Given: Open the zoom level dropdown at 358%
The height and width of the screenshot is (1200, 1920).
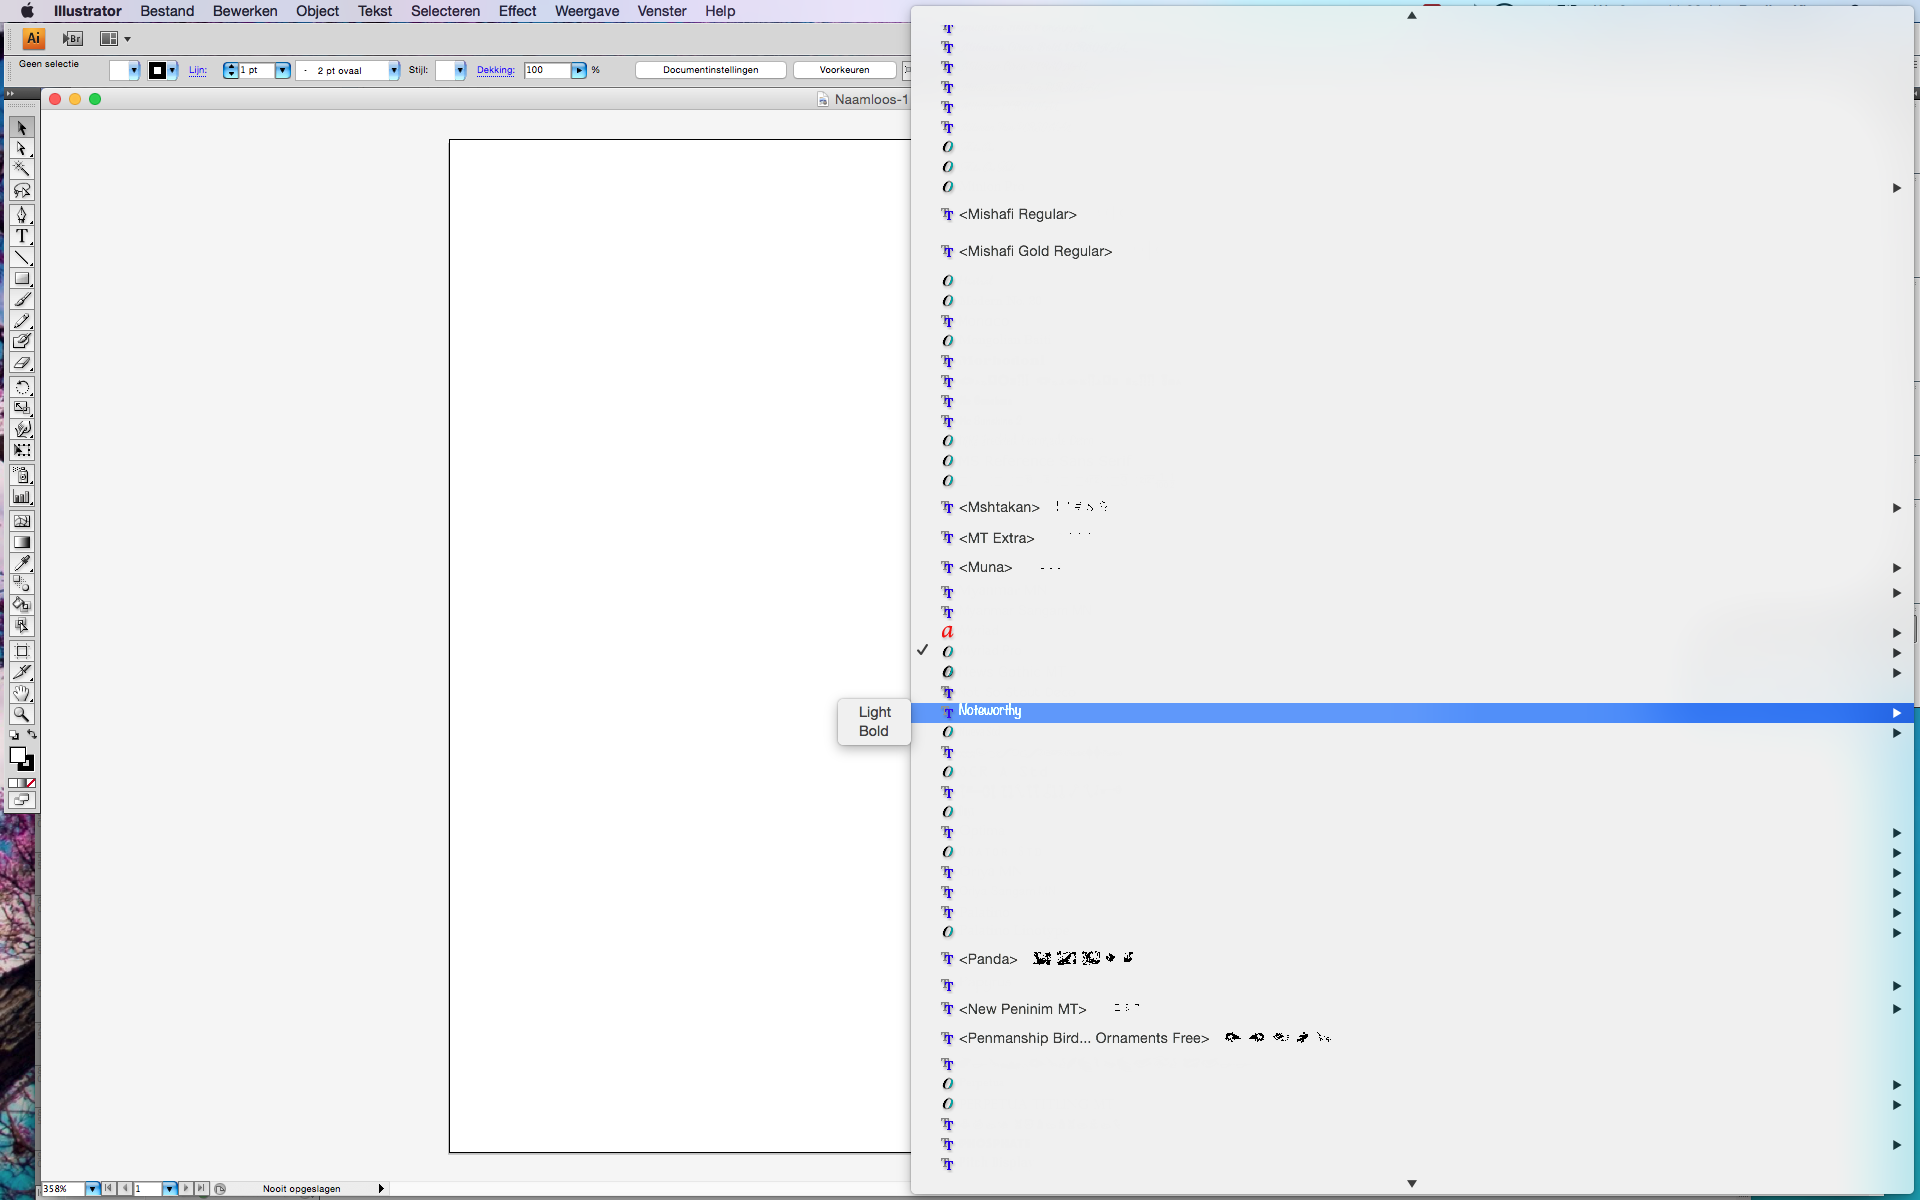Looking at the screenshot, I should pyautogui.click(x=92, y=1189).
